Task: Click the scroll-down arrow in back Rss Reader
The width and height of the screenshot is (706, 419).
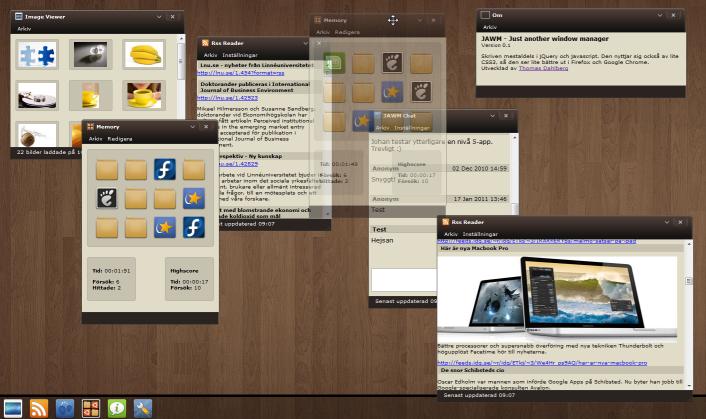Action: 327,214
